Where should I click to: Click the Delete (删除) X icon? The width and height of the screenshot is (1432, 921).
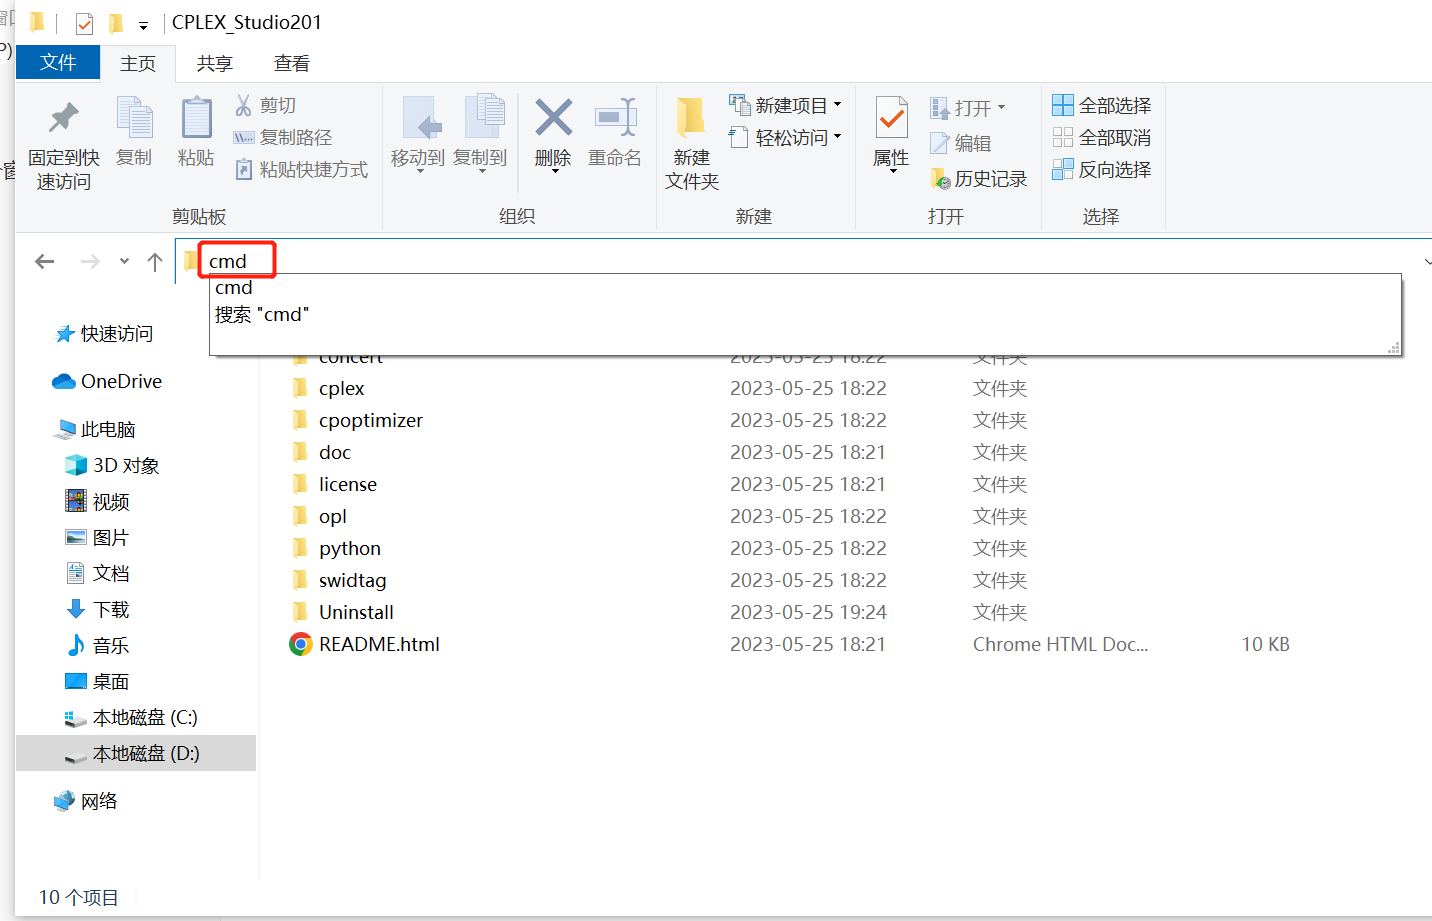pos(553,118)
